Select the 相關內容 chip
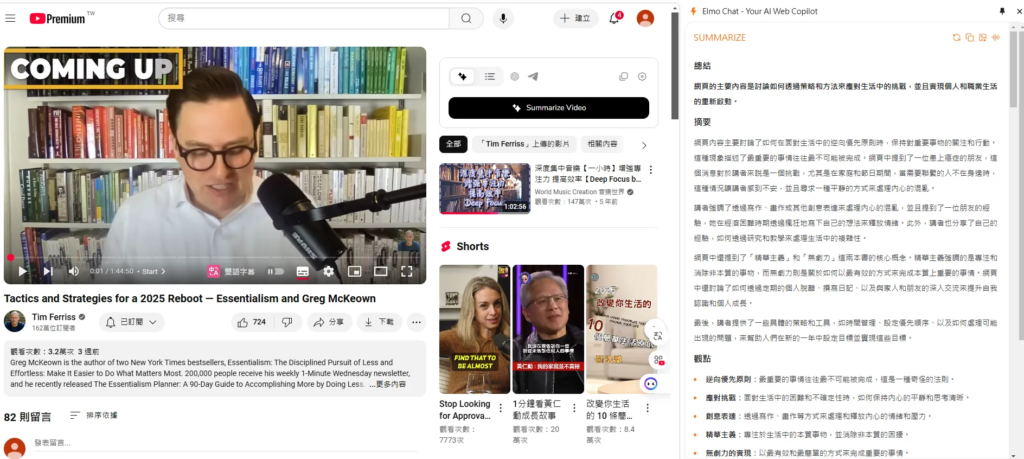Image resolution: width=1024 pixels, height=459 pixels. click(x=601, y=144)
